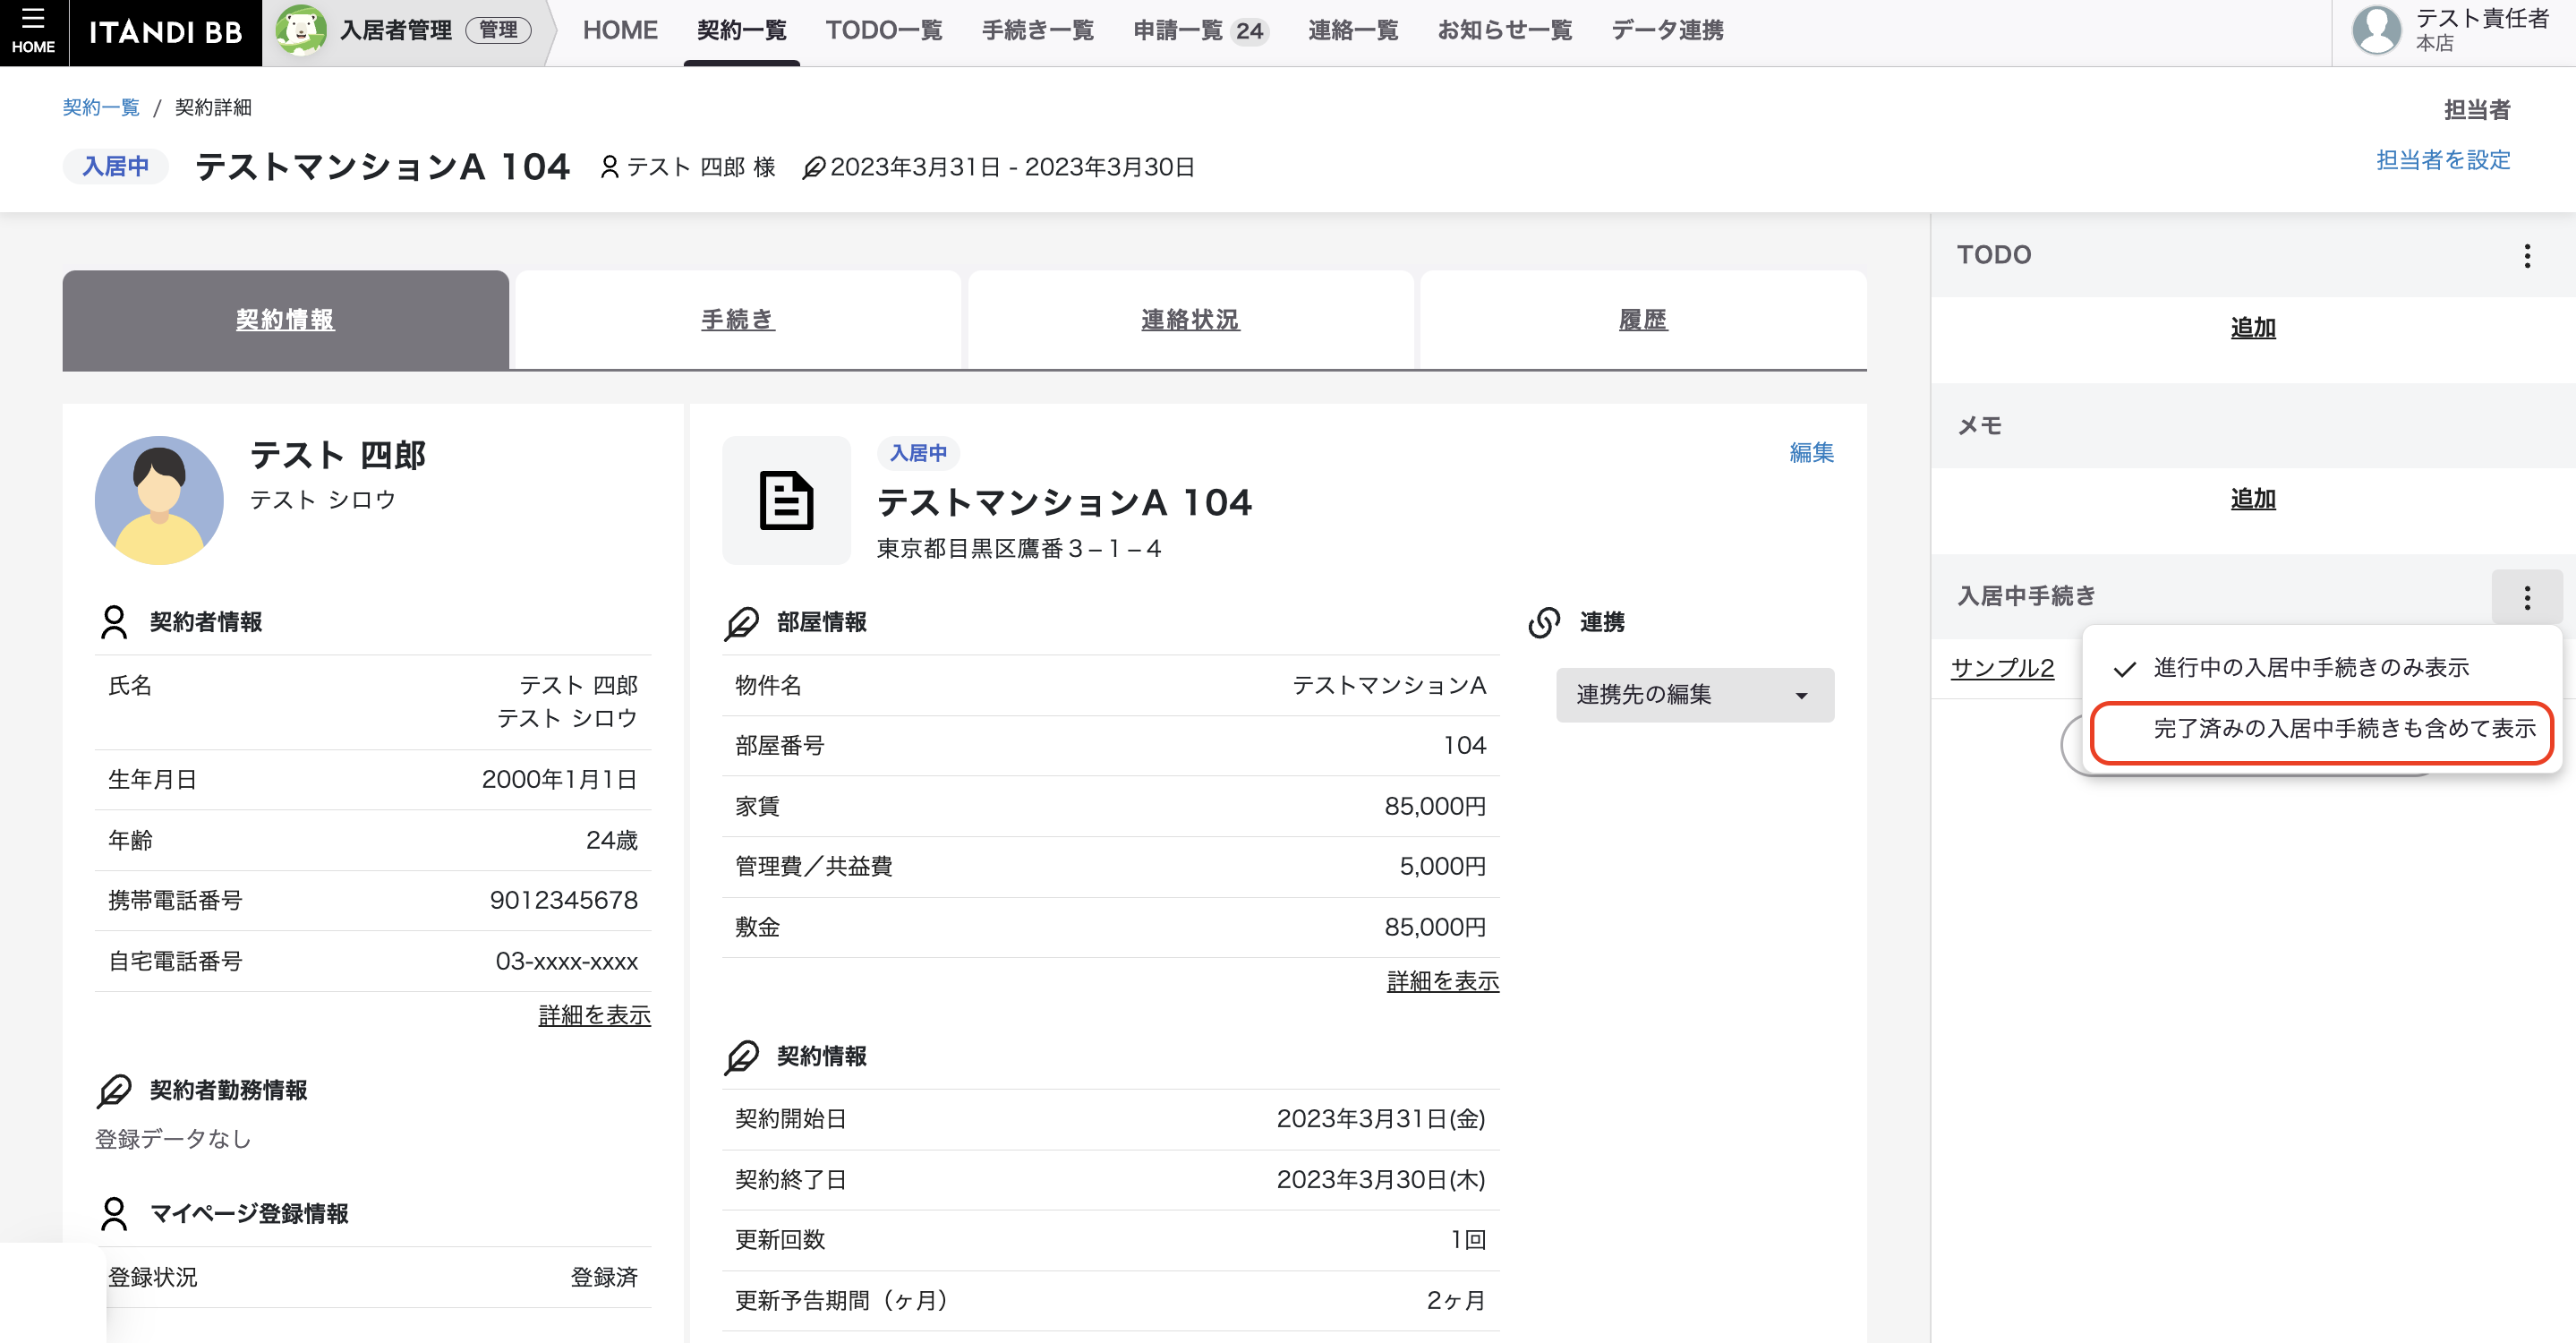This screenshot has width=2576, height=1343.
Task: Click the person icon next to 契約者情報
Action: [x=114, y=622]
